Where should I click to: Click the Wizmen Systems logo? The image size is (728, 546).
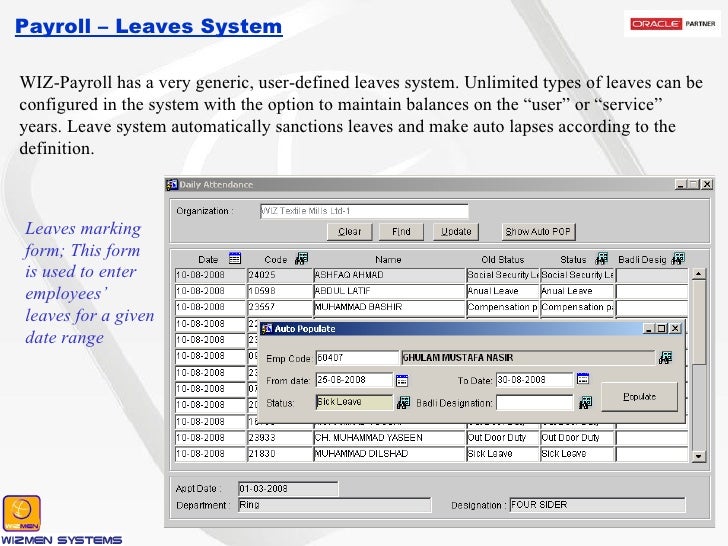61,520
